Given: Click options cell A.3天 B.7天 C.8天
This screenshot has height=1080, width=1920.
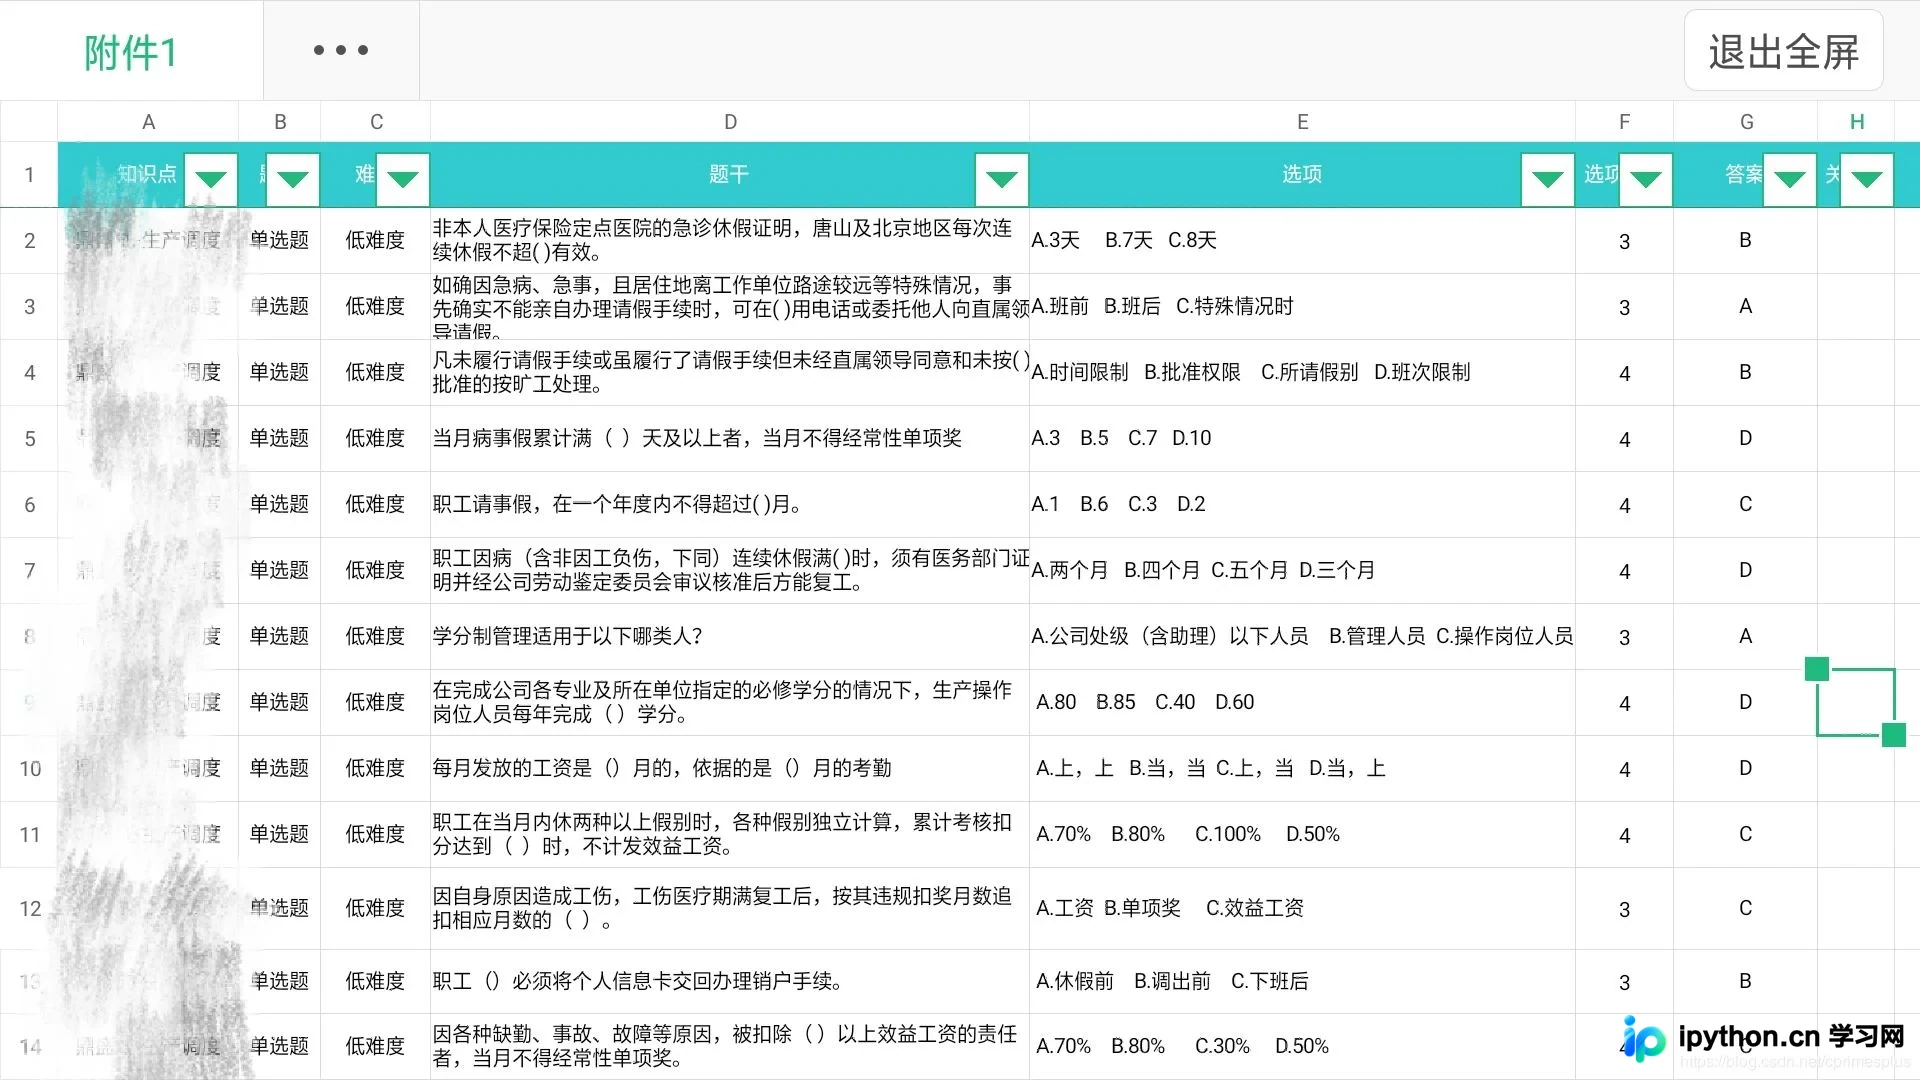Looking at the screenshot, I should click(1302, 240).
